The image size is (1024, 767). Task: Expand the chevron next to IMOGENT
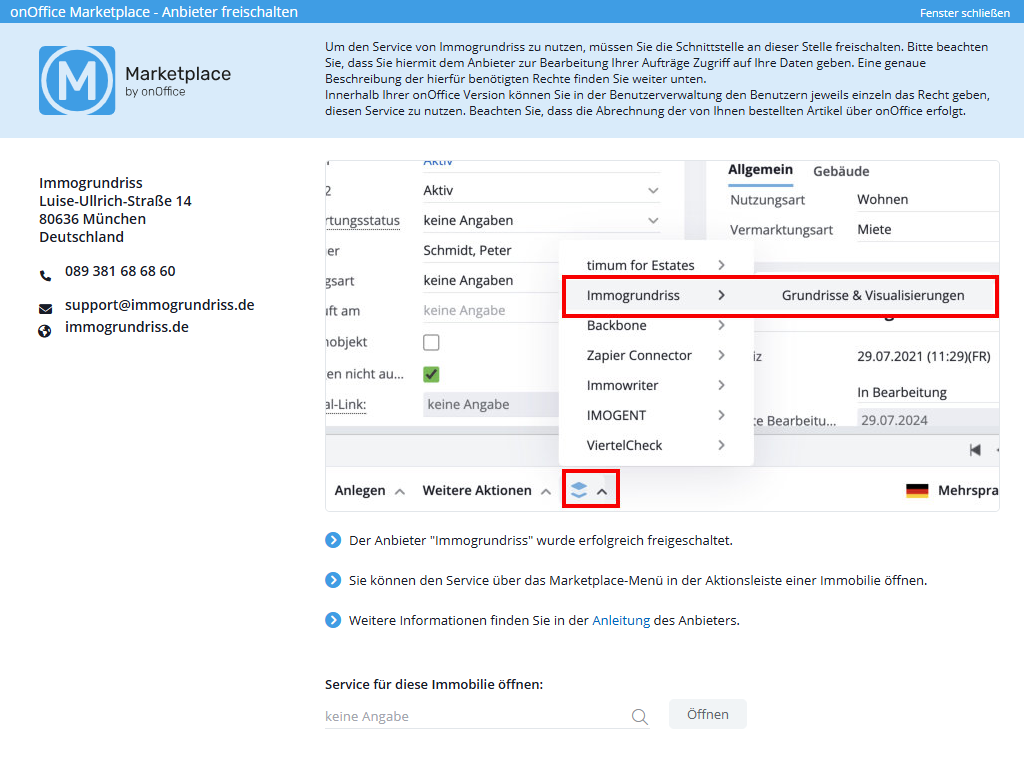point(721,416)
